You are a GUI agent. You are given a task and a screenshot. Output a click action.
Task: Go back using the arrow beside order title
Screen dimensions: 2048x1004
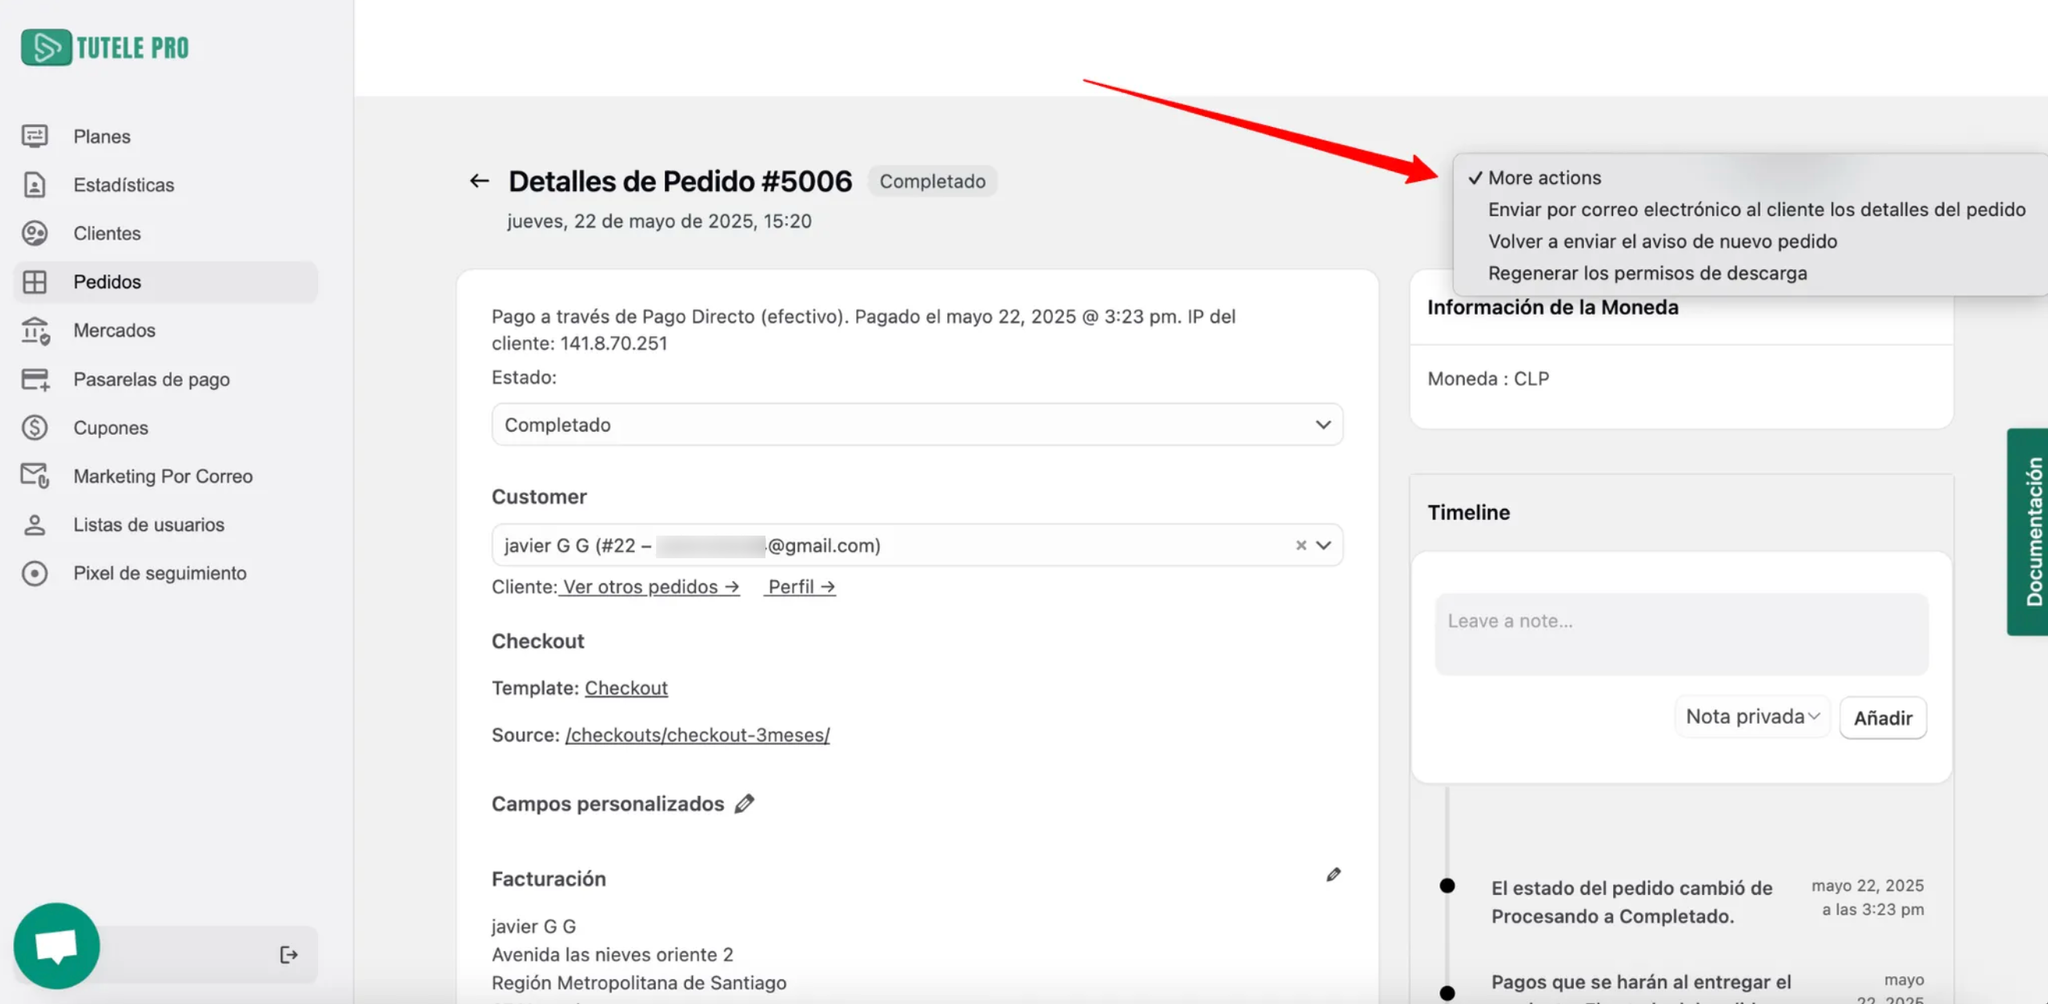(479, 181)
